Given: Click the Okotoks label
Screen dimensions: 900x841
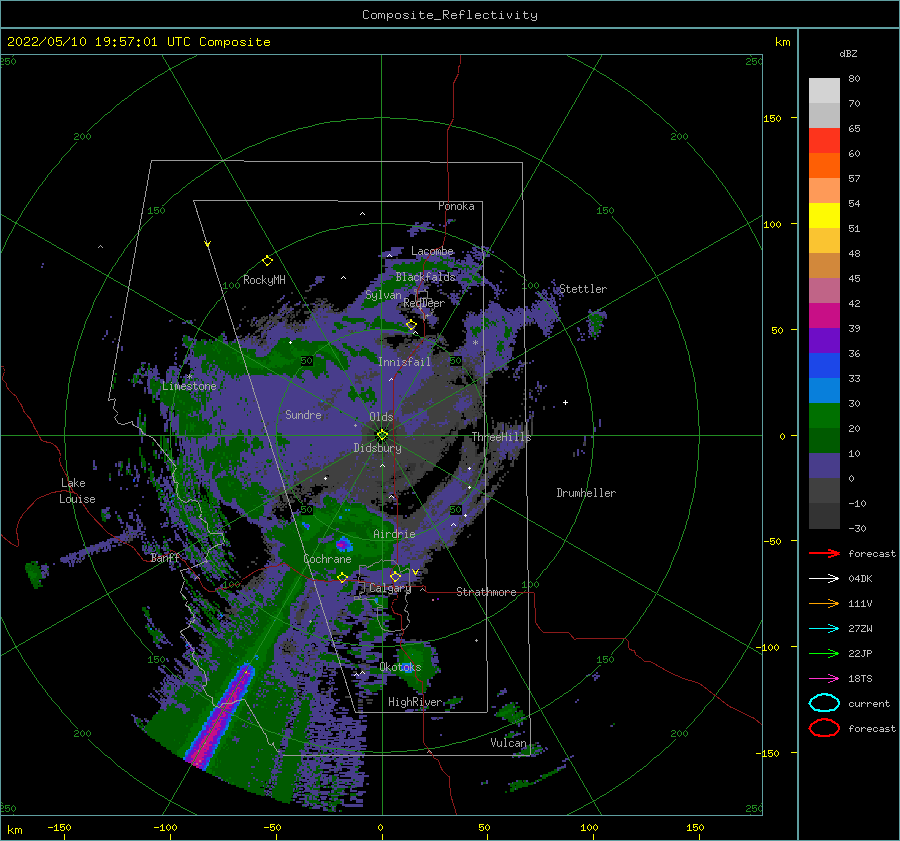Looking at the screenshot, I should [x=400, y=667].
